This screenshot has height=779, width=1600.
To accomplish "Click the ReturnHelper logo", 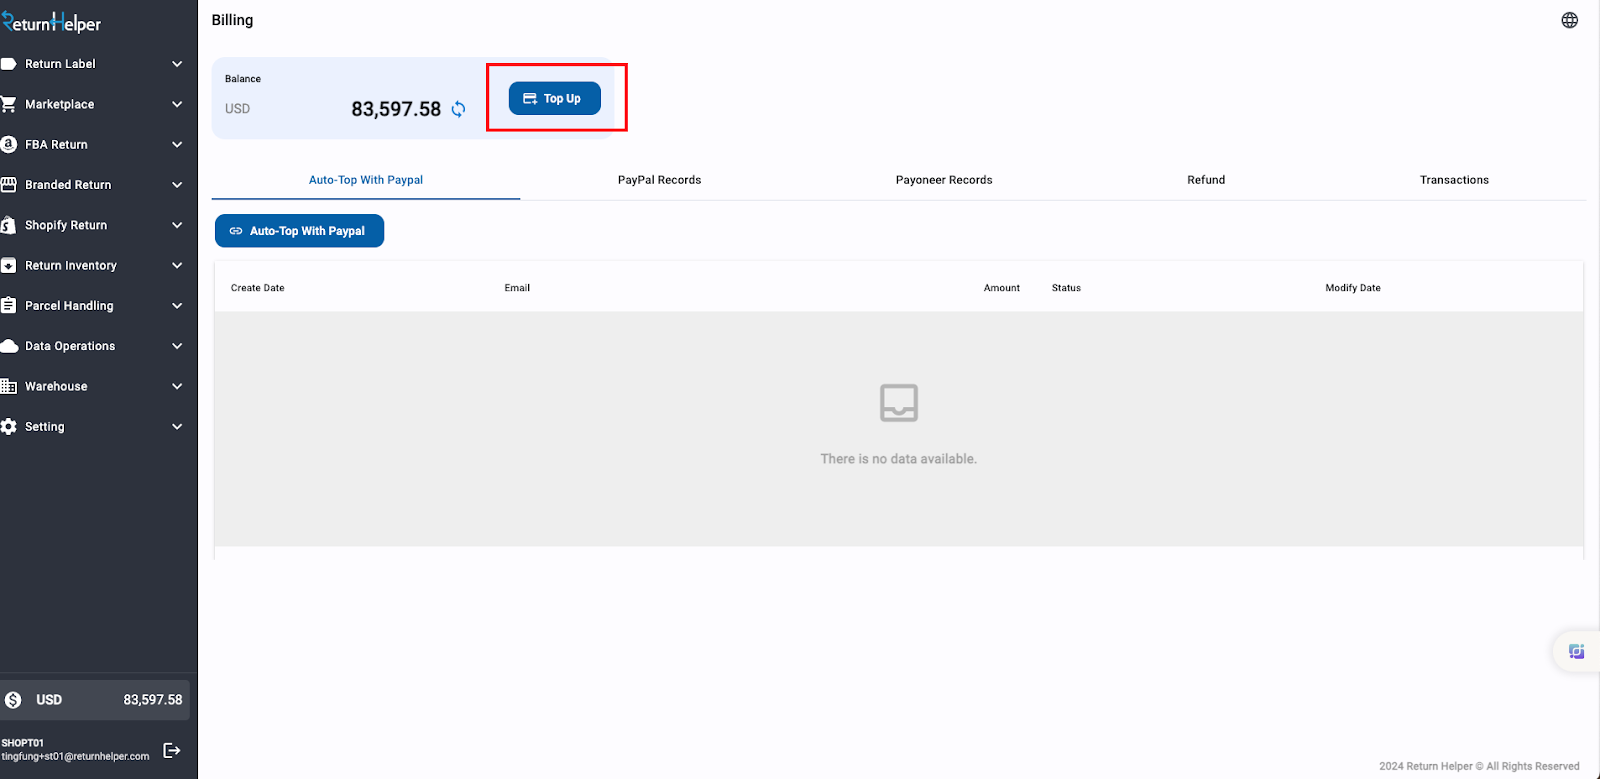I will [x=52, y=23].
